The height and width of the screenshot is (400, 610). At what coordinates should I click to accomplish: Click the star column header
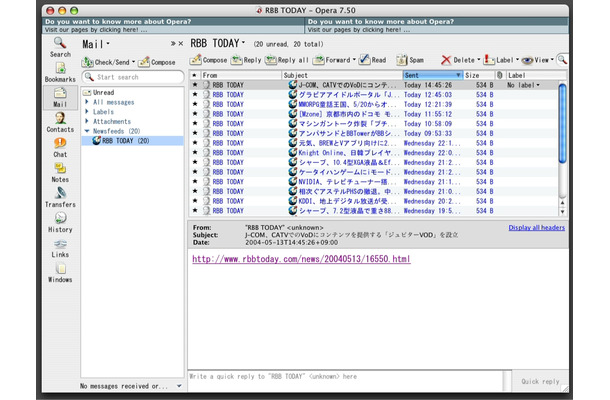pos(195,75)
